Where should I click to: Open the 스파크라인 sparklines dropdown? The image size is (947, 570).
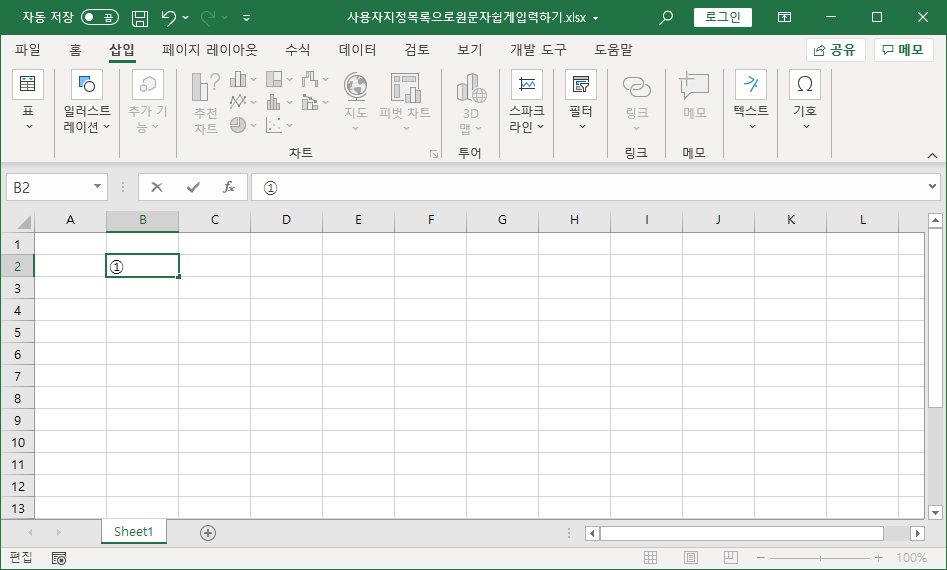527,101
